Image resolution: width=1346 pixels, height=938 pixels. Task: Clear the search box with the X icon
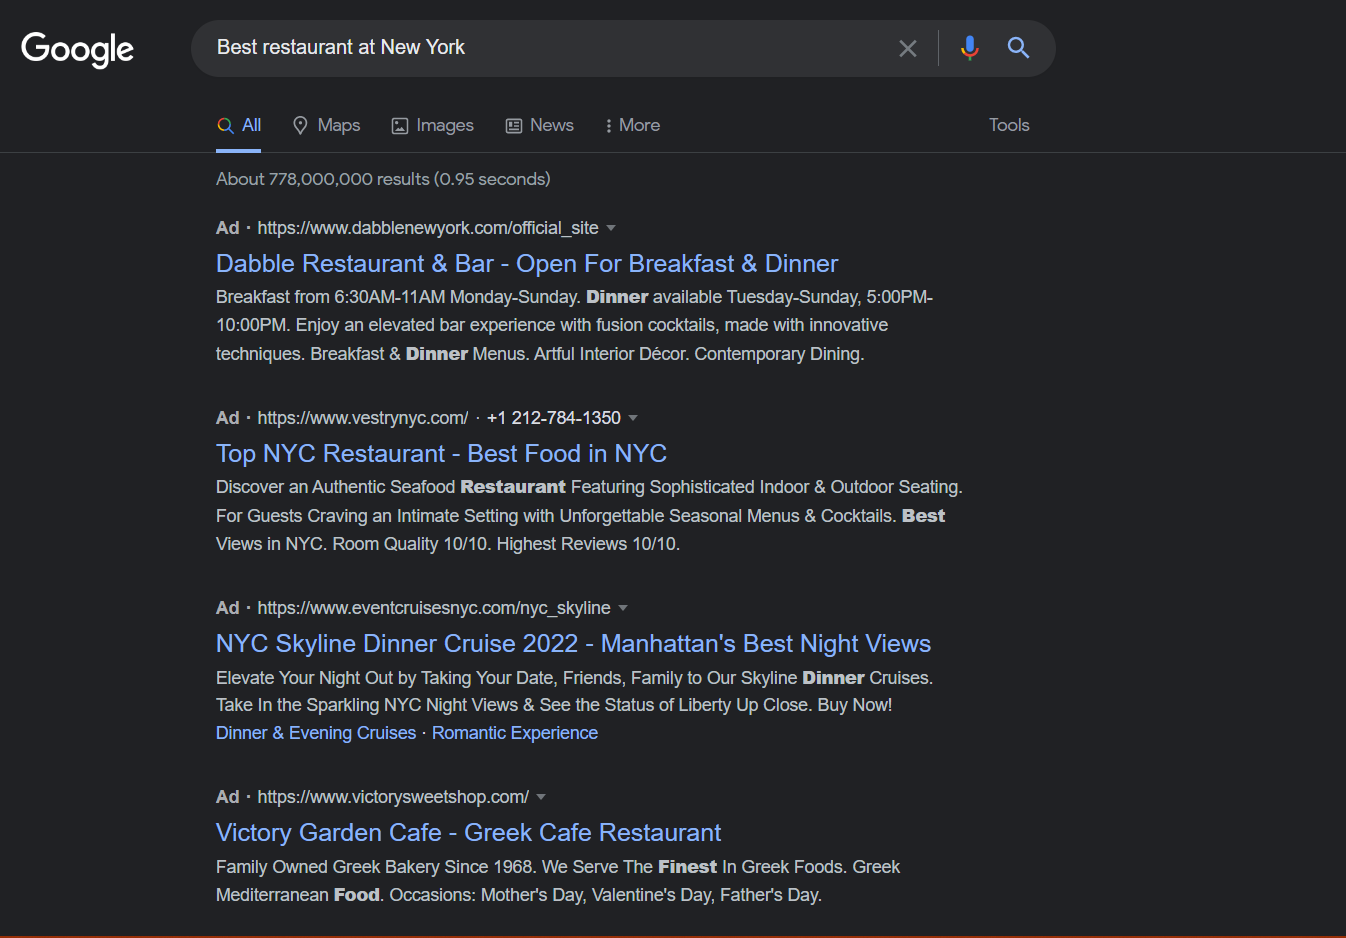click(908, 48)
